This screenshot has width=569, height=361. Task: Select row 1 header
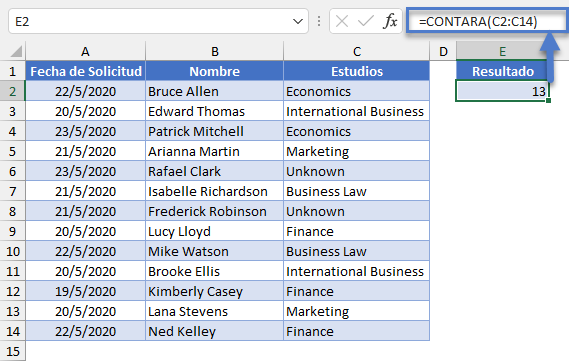click(13, 71)
